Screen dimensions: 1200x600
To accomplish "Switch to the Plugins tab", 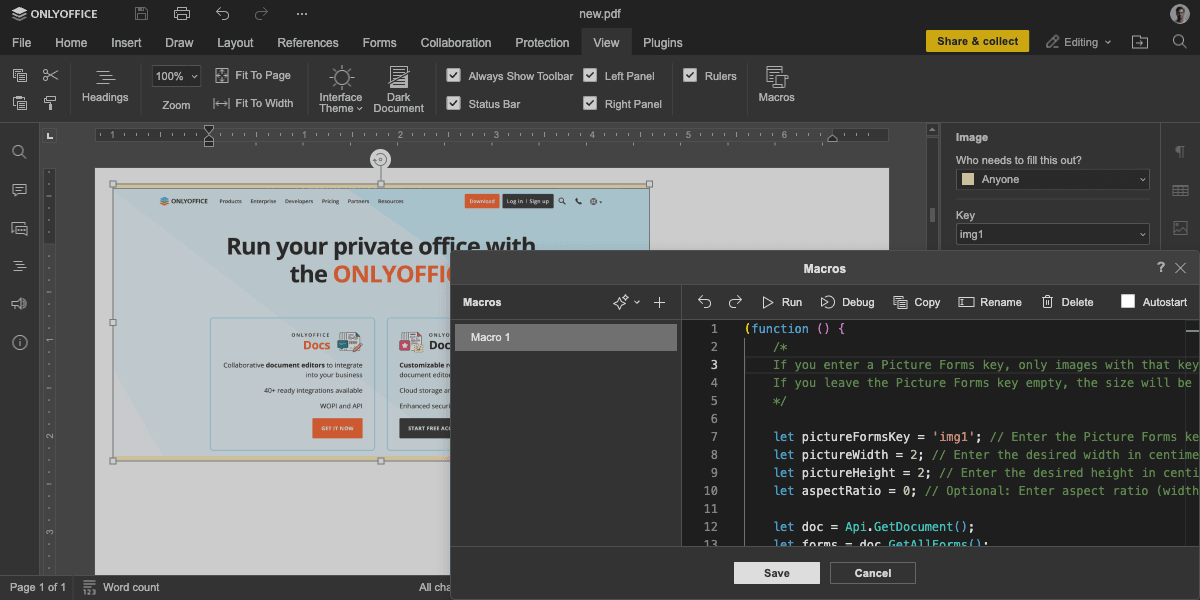I will tap(663, 42).
